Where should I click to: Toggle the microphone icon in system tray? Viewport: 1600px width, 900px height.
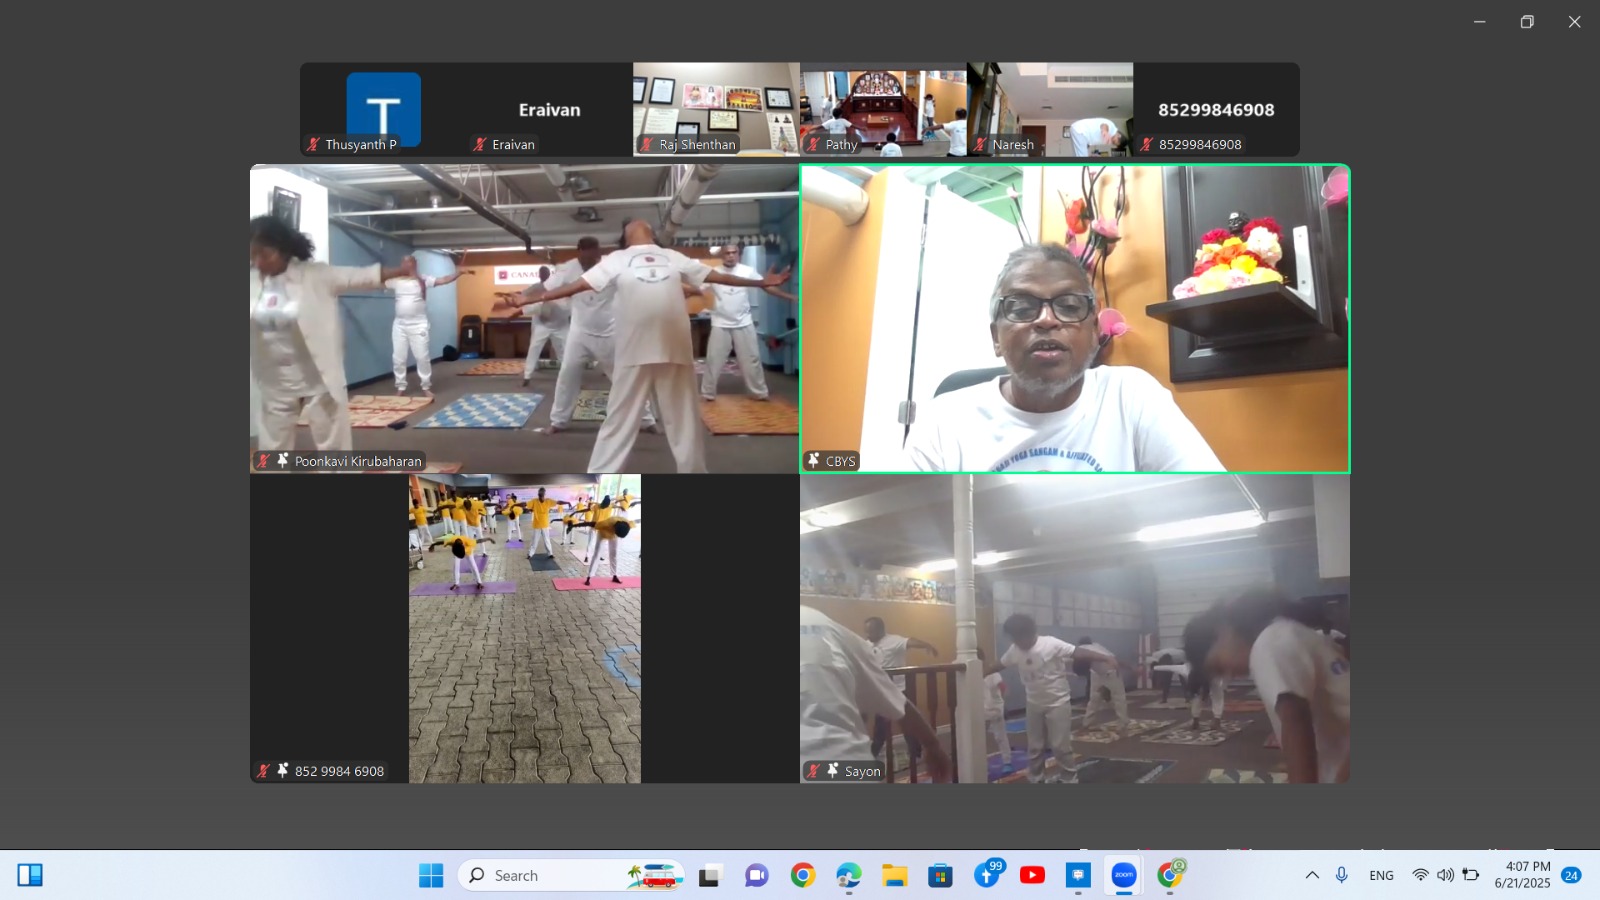tap(1342, 875)
